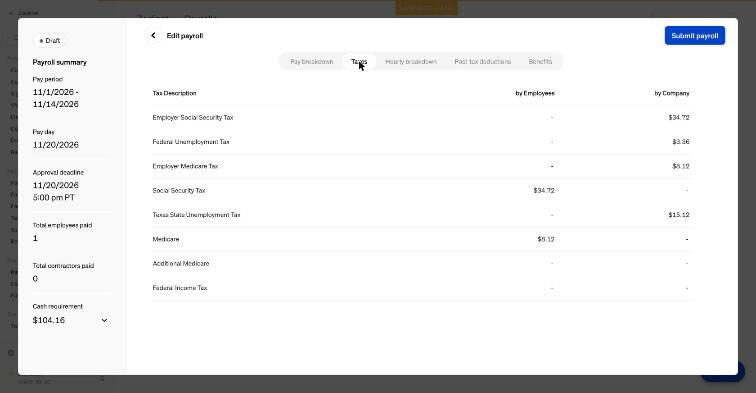Click the Tax Description column header
The image size is (756, 393).
tap(174, 93)
